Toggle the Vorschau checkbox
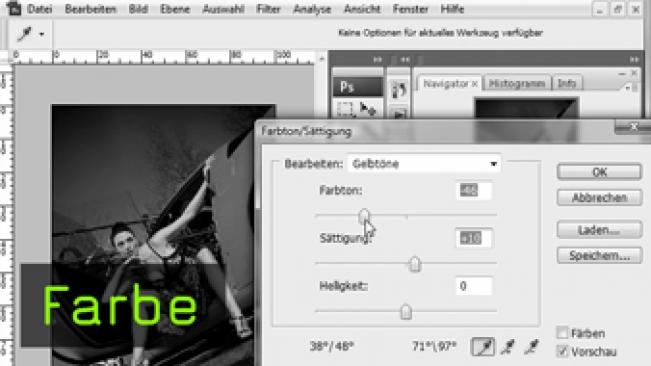Viewport: 651px width, 366px height. coord(562,351)
